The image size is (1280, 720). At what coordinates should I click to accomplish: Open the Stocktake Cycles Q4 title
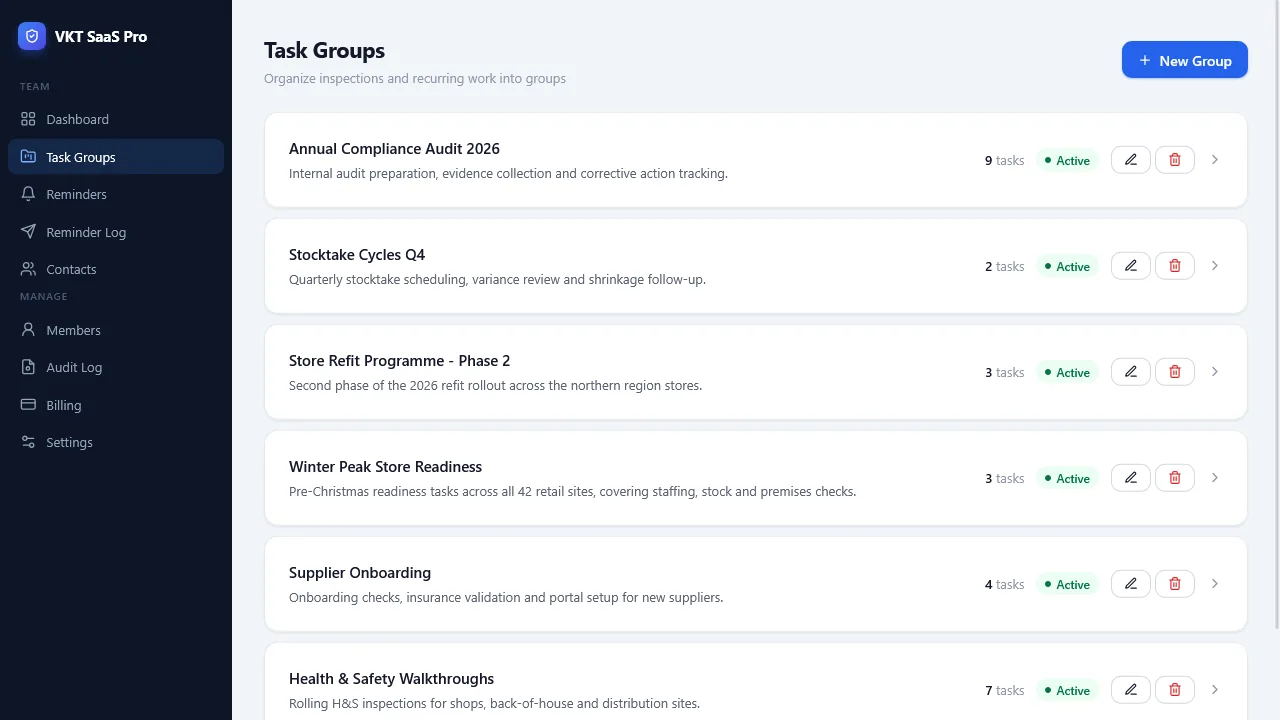(x=357, y=255)
